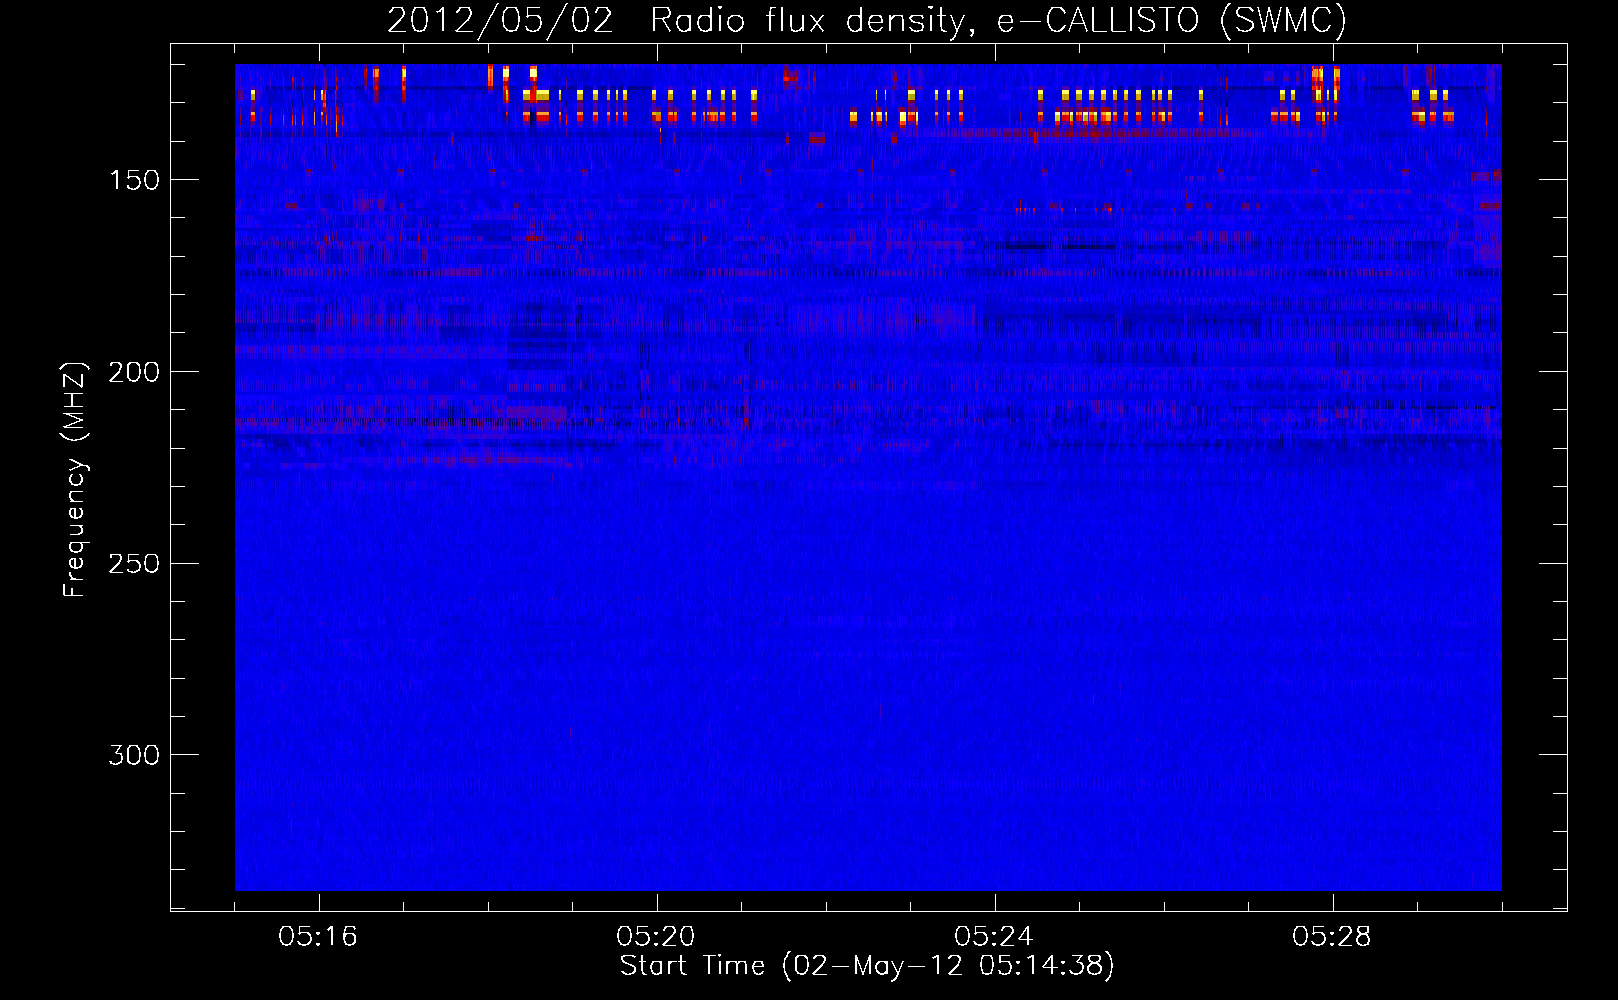Click the 'Frequency (MHZ)' axis label

click(75, 479)
